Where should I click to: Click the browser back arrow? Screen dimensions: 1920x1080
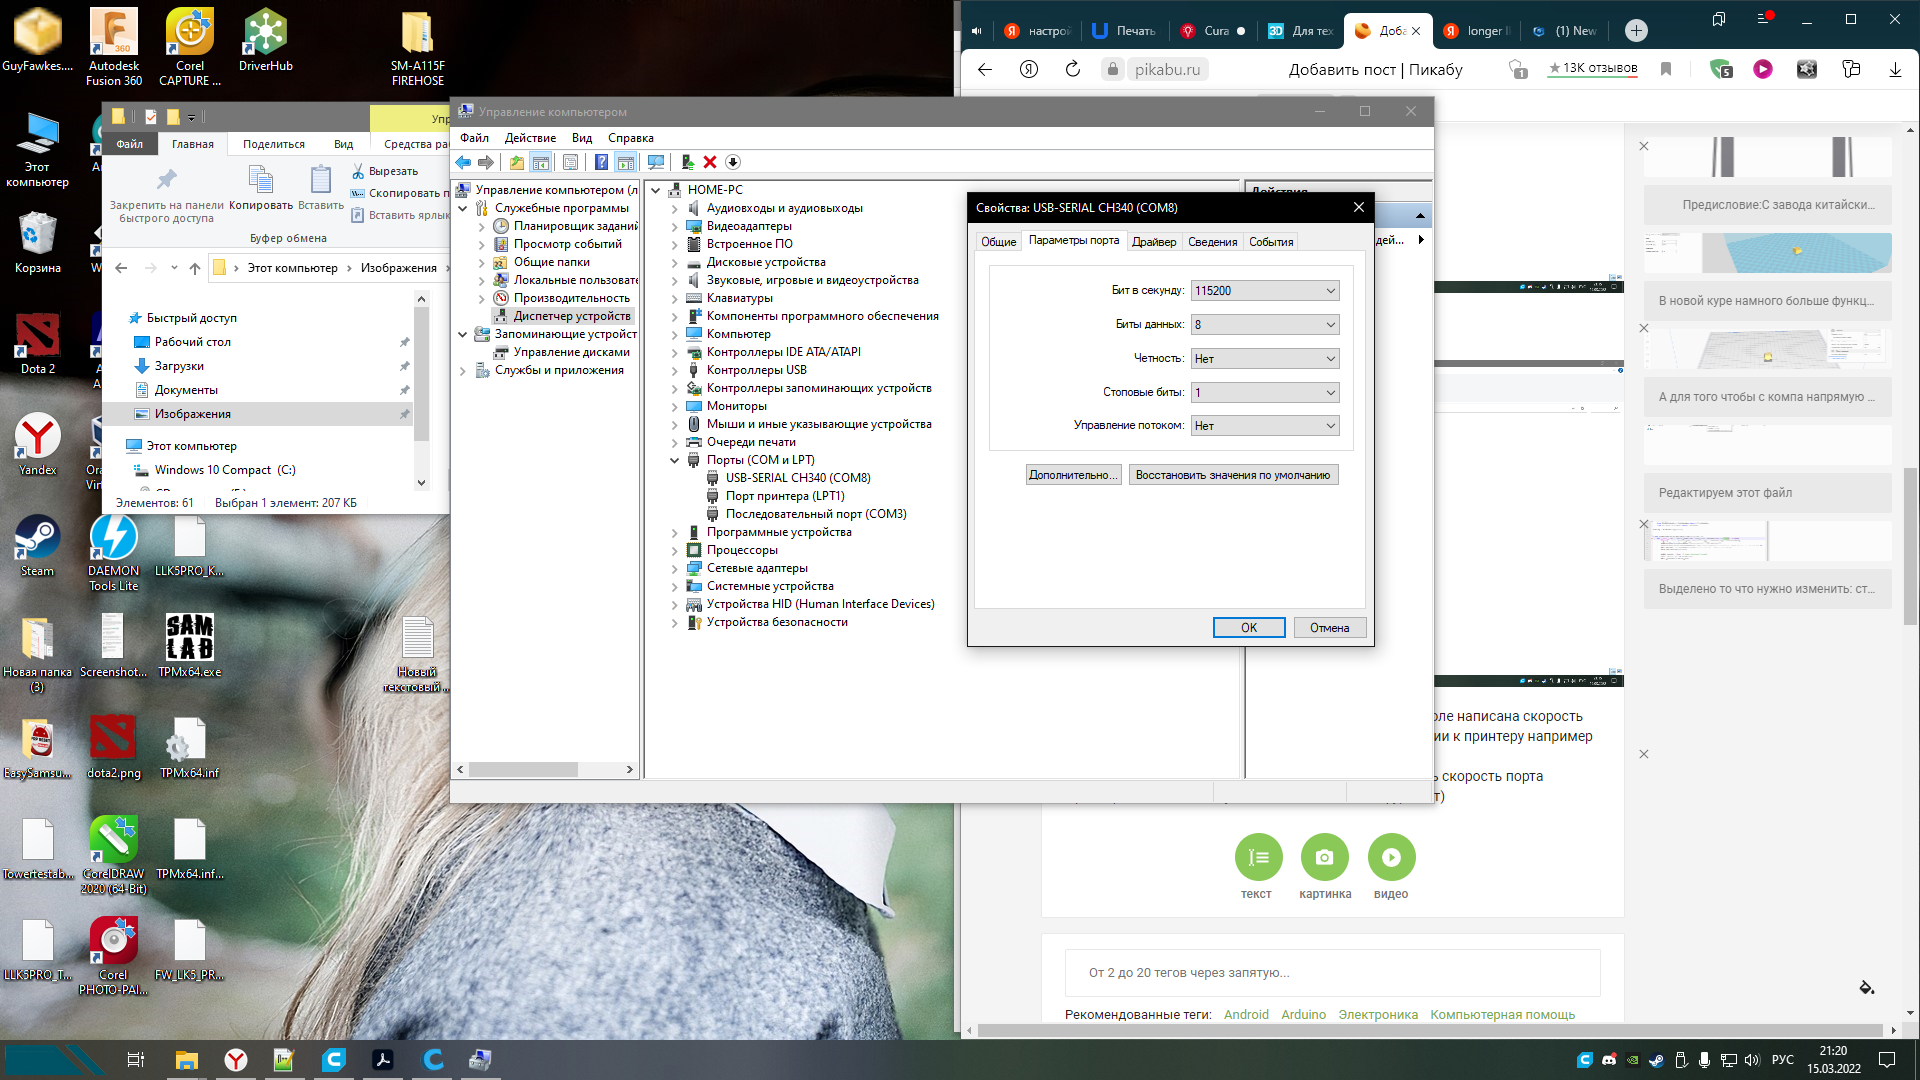[985, 69]
